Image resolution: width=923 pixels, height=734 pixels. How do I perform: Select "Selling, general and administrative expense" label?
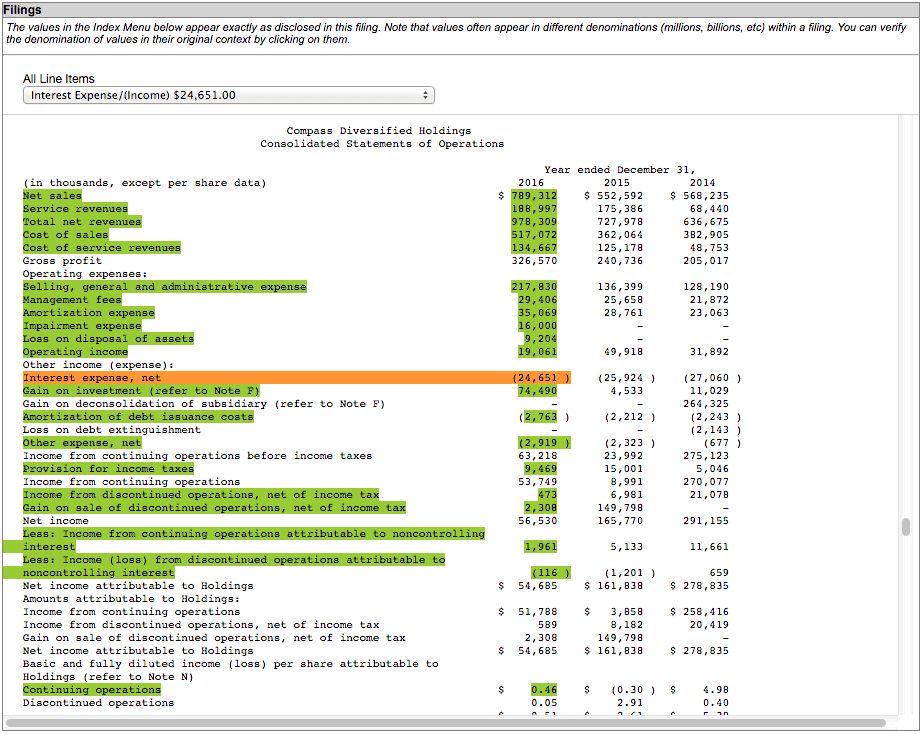[165, 287]
